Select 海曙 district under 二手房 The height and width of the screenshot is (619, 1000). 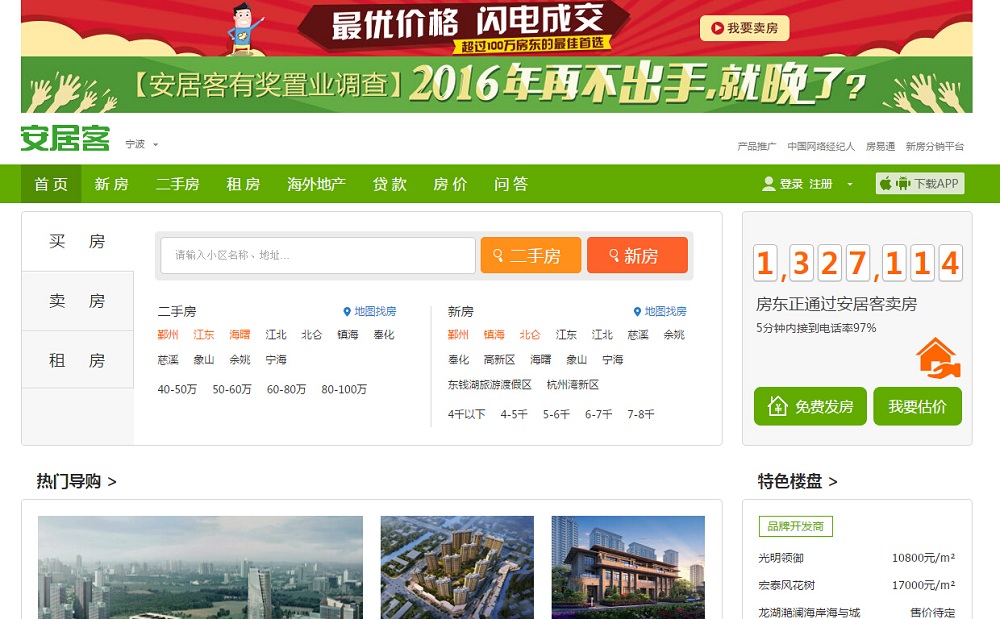[x=240, y=334]
